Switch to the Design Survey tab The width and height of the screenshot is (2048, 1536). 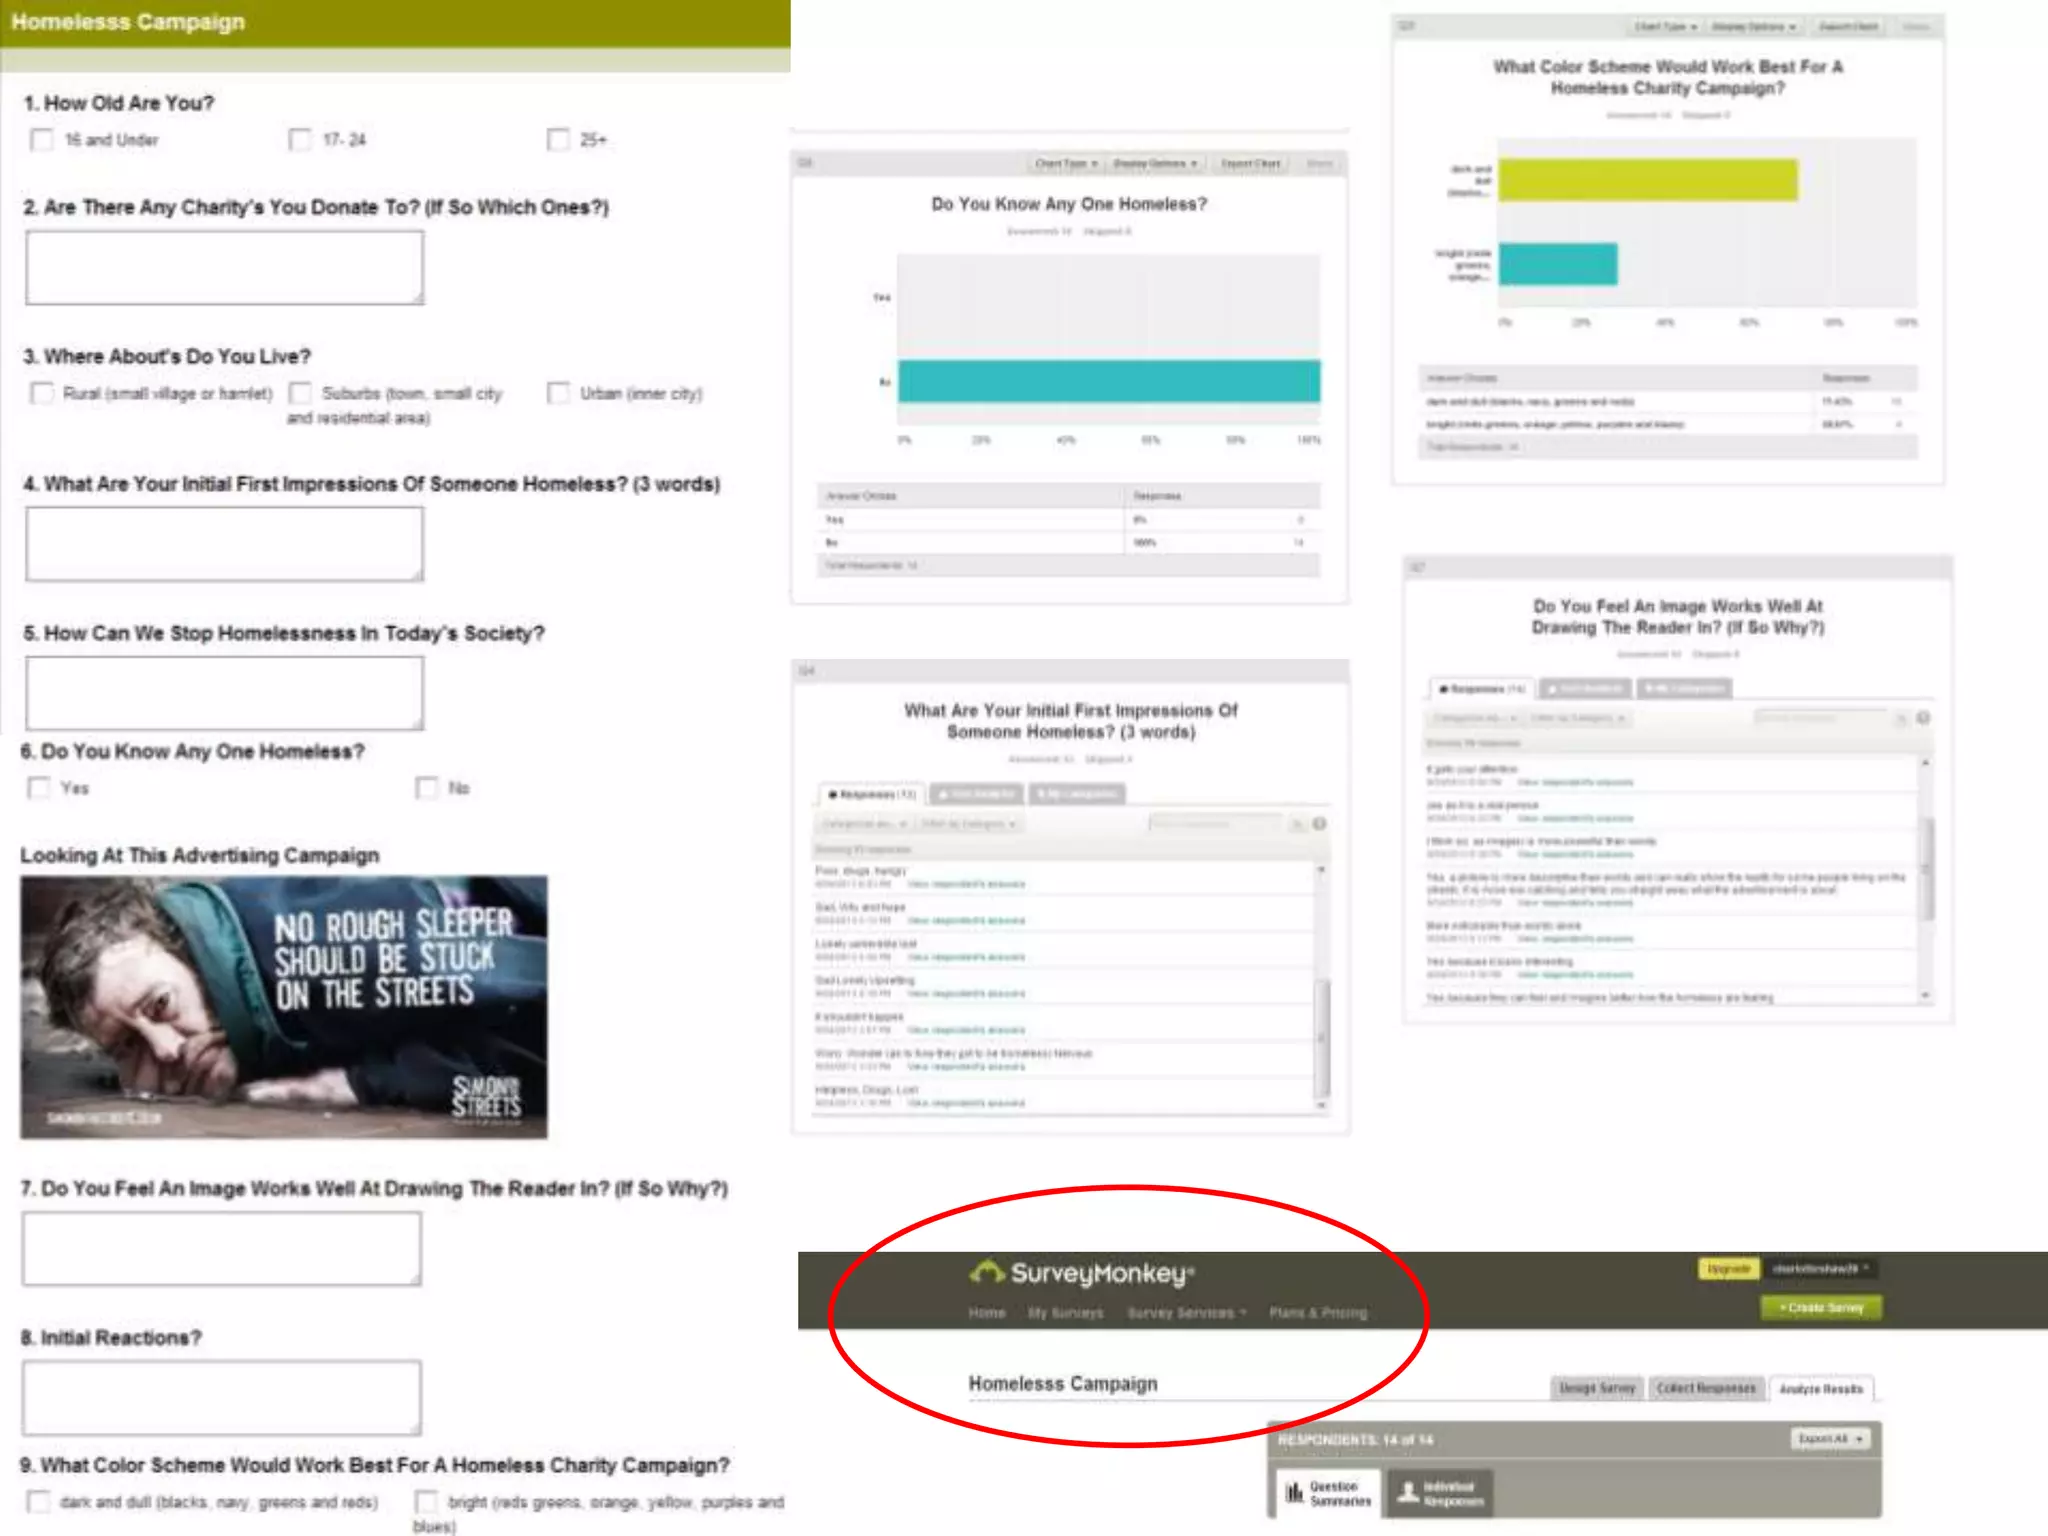1597,1388
